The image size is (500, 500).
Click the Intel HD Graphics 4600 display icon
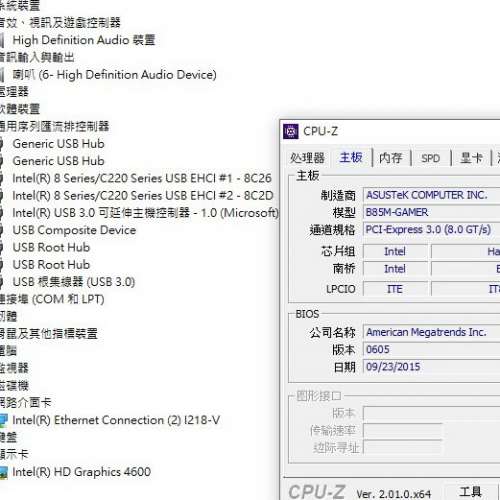coord(3,472)
